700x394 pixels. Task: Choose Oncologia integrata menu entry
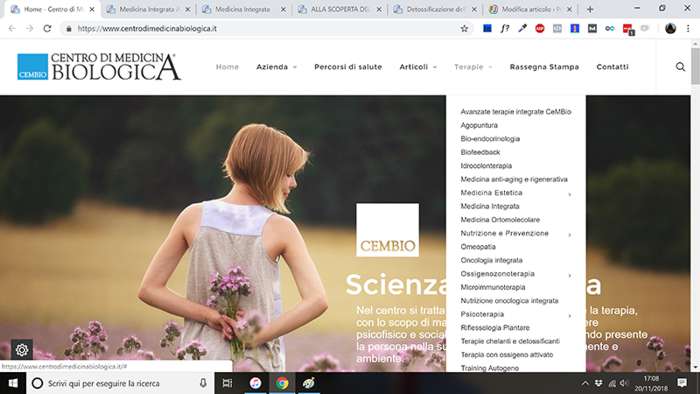pos(492,260)
